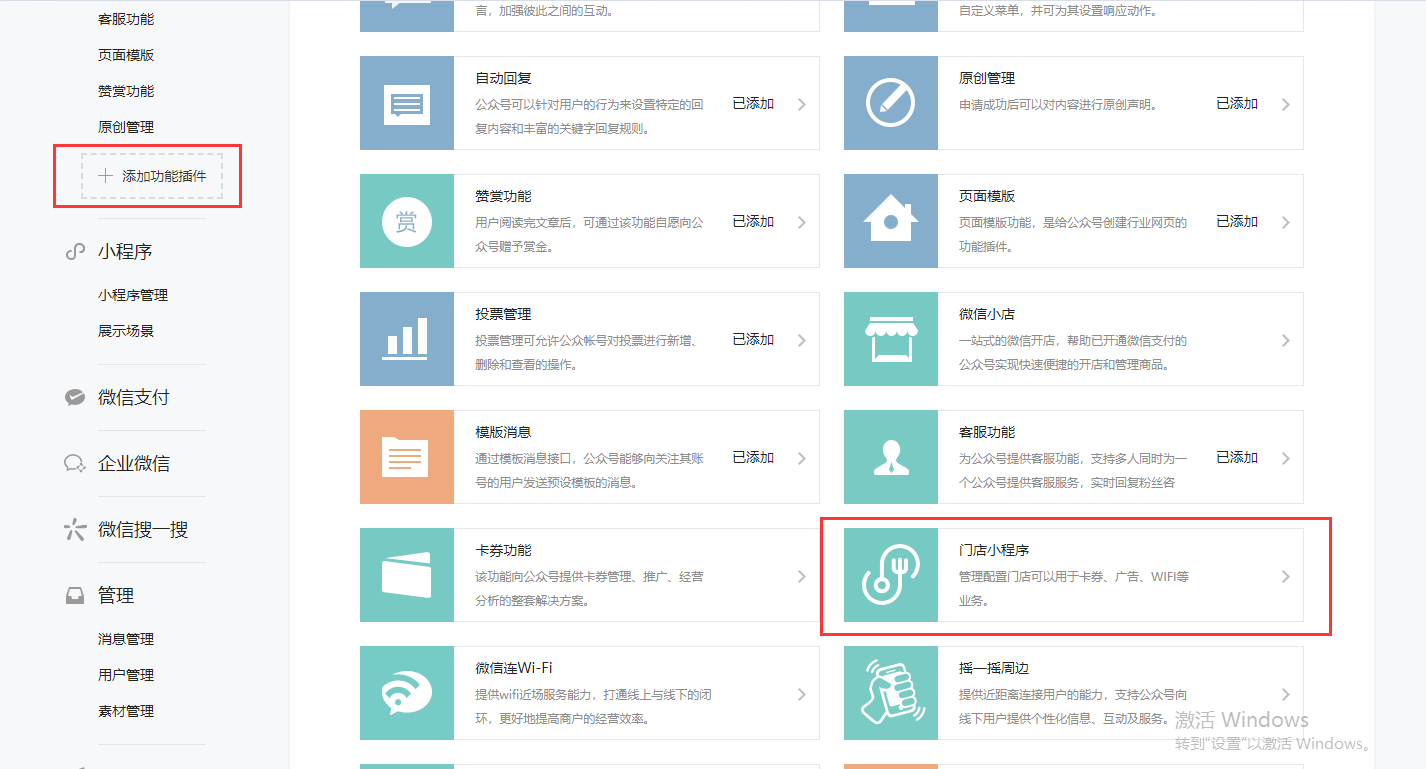Click the 卡券功能 card icon tile

pos(407,575)
